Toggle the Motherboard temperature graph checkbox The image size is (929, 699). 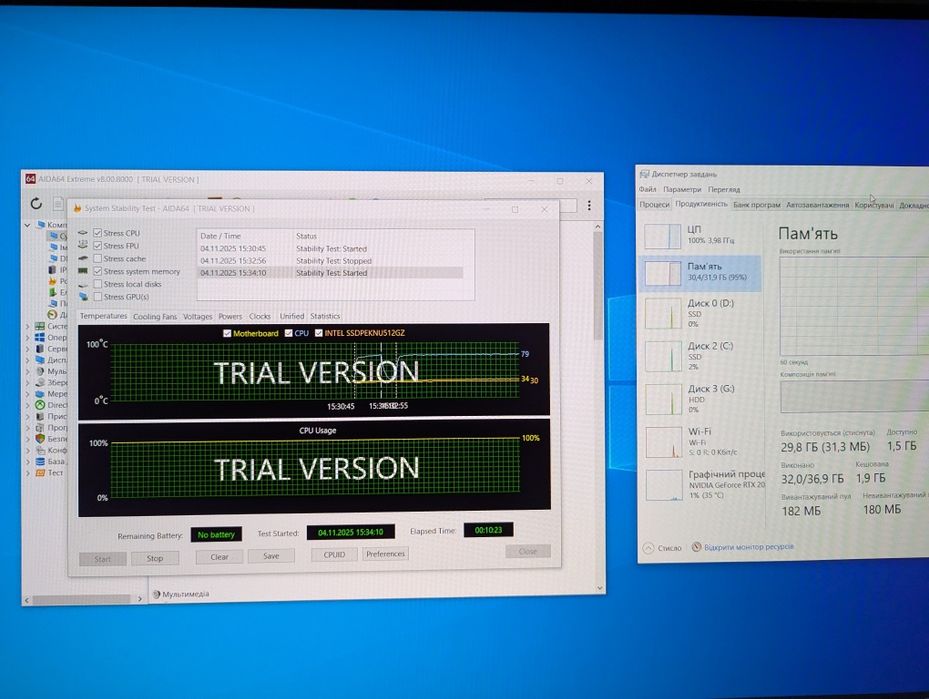pos(227,333)
